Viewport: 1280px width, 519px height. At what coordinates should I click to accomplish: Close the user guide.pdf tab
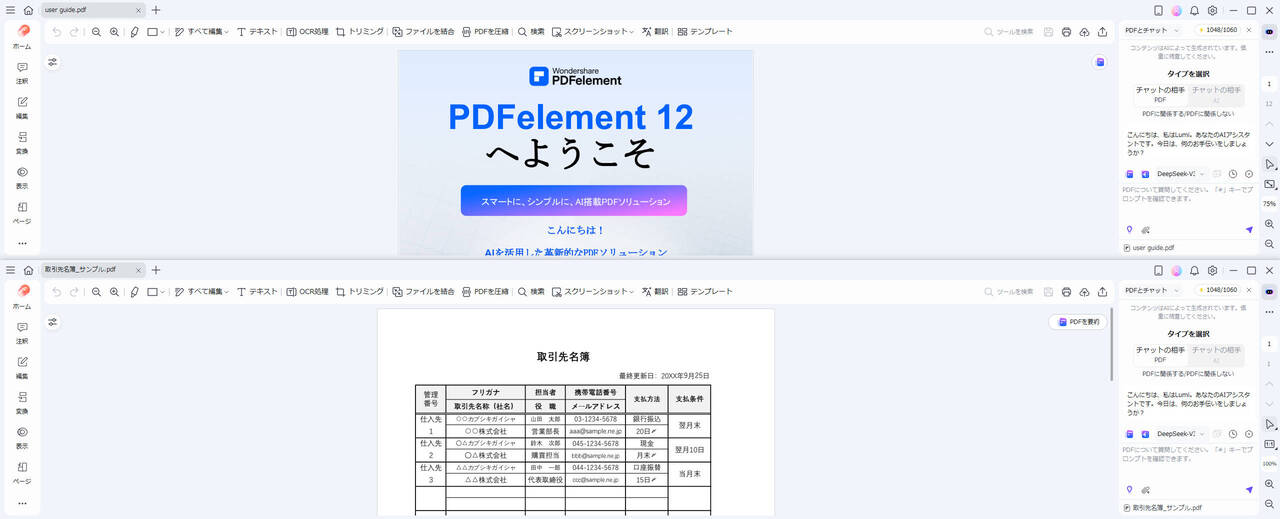(x=138, y=10)
